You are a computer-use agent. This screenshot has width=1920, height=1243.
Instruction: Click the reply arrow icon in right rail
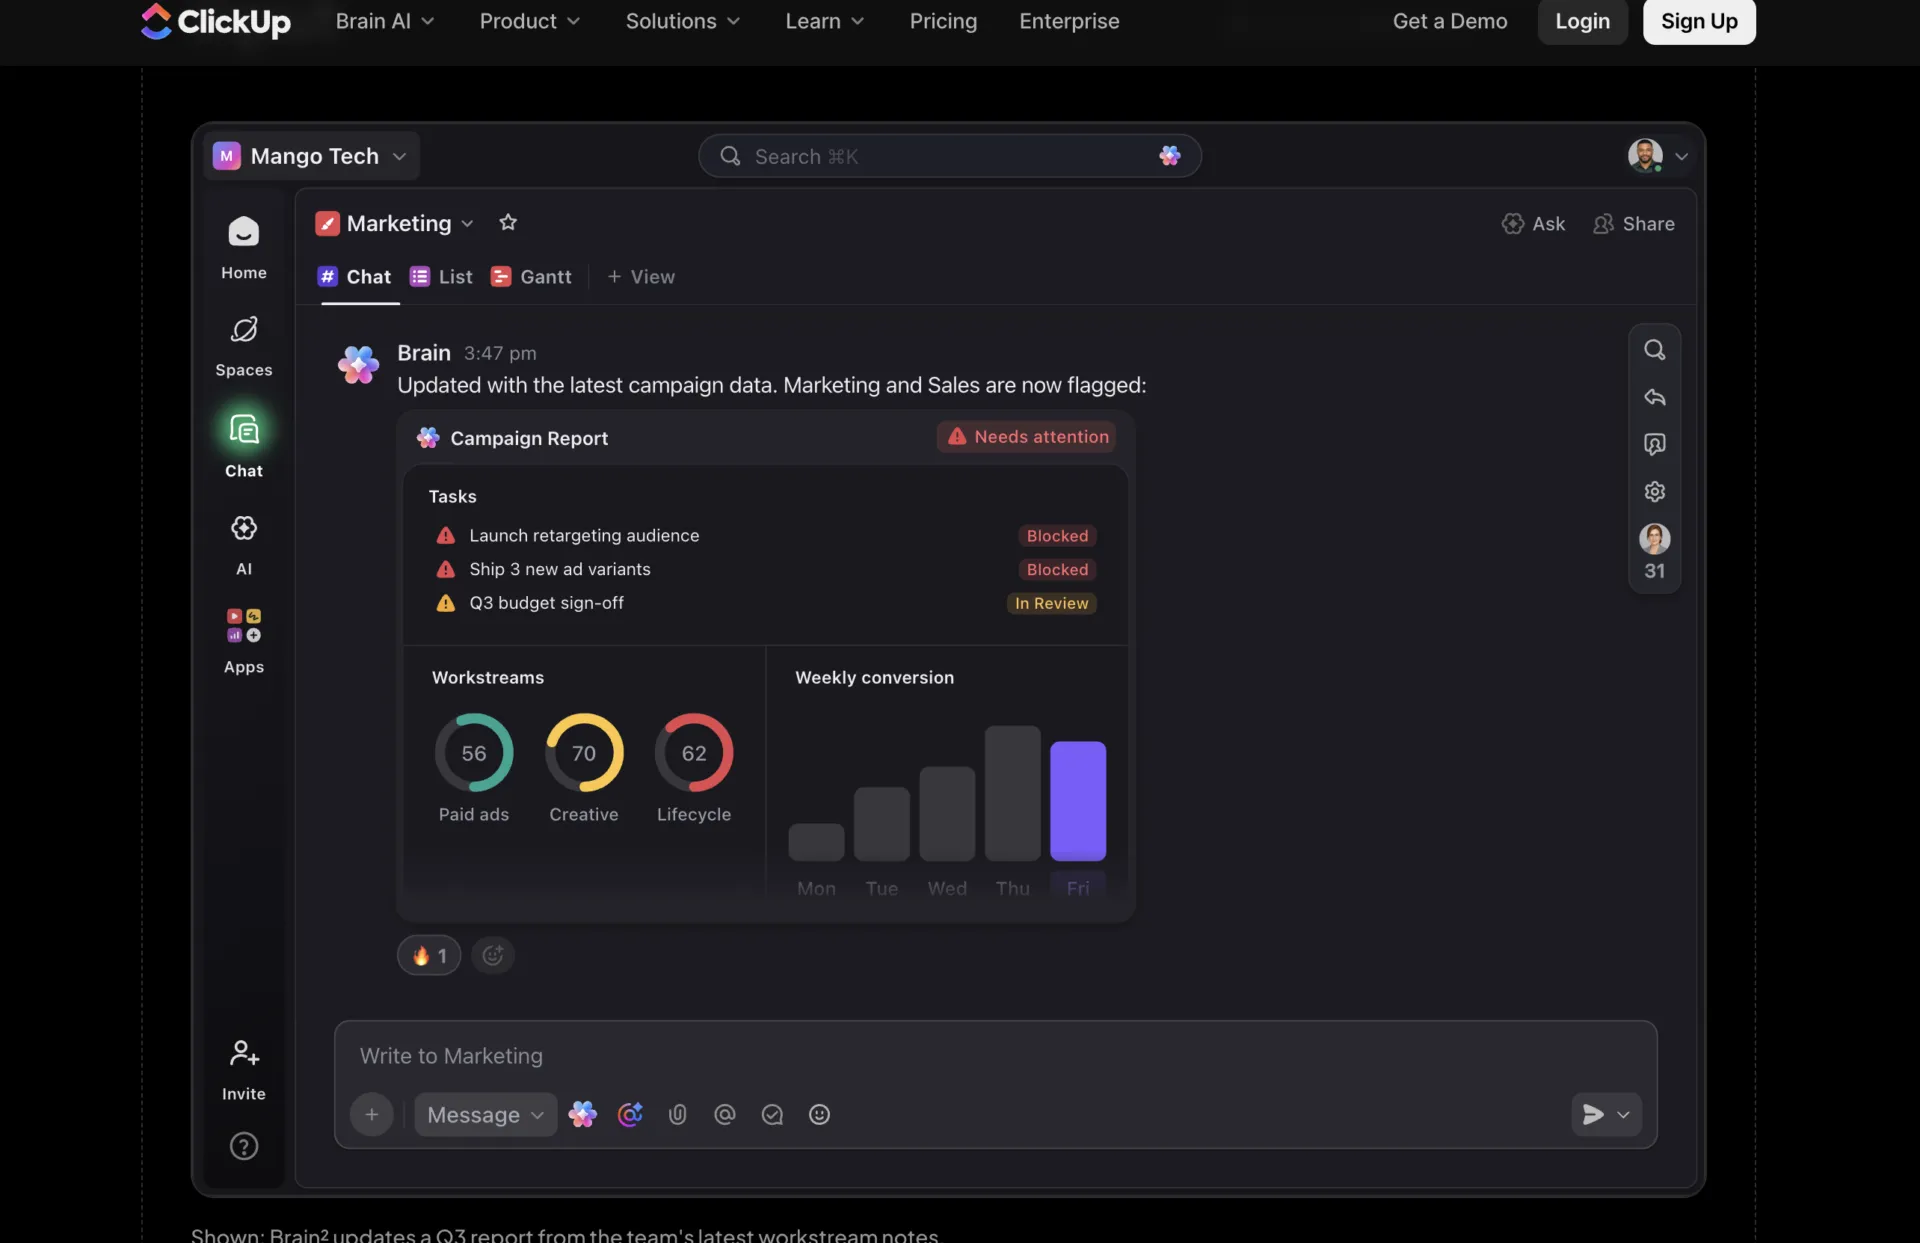[x=1655, y=397]
